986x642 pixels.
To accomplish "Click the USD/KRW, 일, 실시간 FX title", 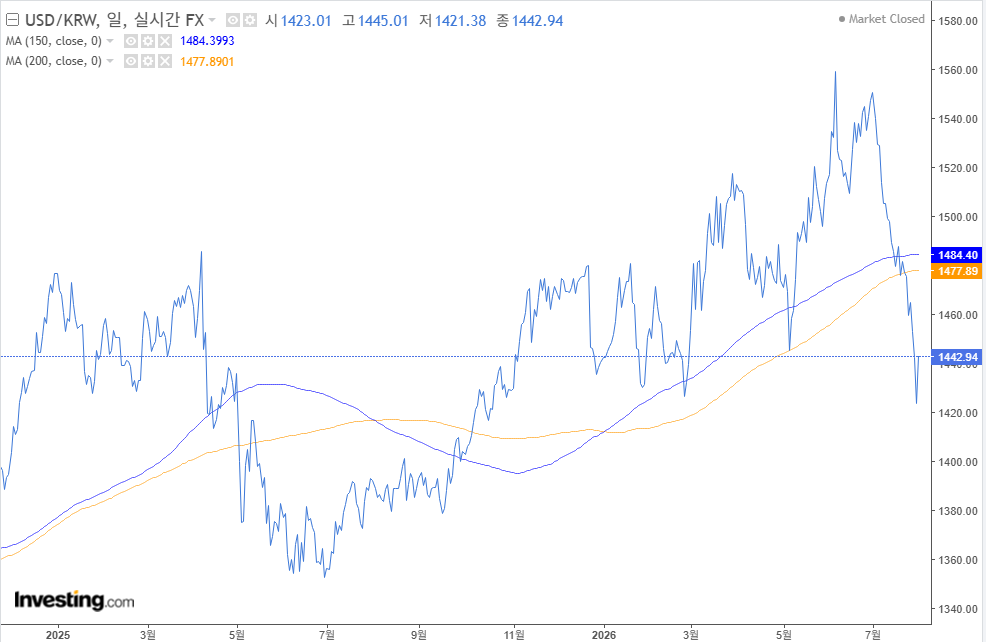I will (114, 21).
